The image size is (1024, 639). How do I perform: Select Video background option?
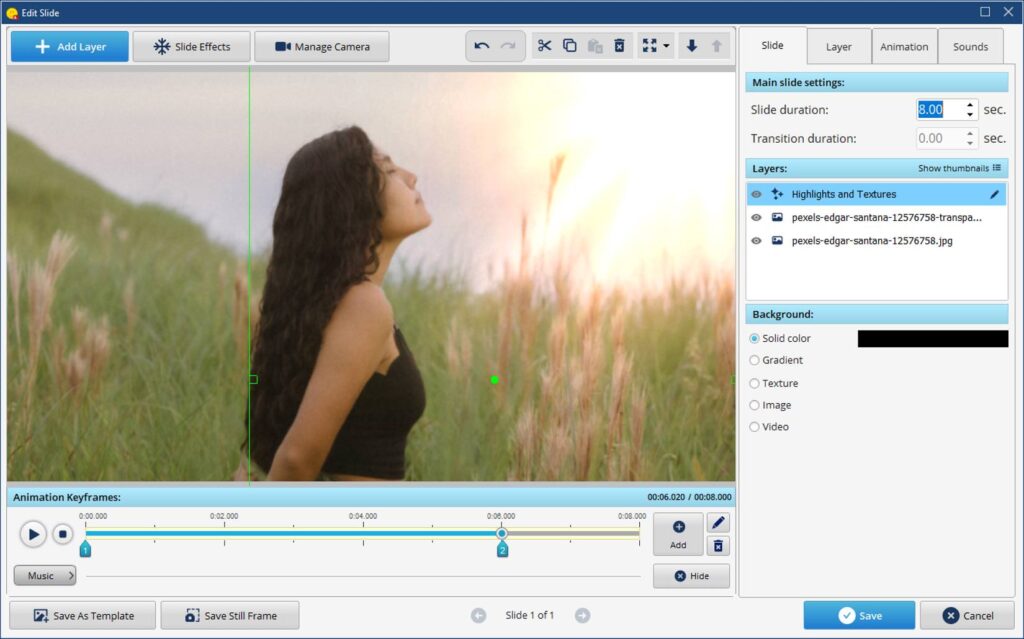[754, 427]
